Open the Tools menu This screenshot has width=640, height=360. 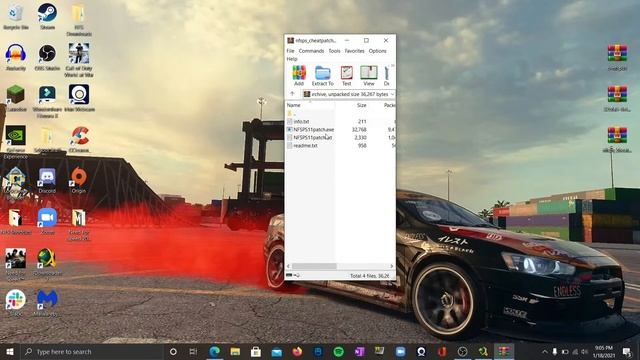pyautogui.click(x=334, y=51)
